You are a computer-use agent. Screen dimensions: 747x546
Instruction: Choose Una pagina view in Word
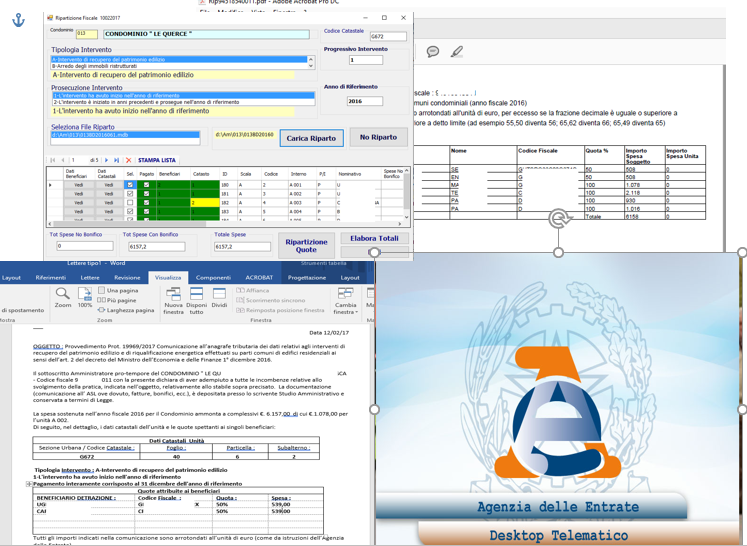(x=118, y=290)
